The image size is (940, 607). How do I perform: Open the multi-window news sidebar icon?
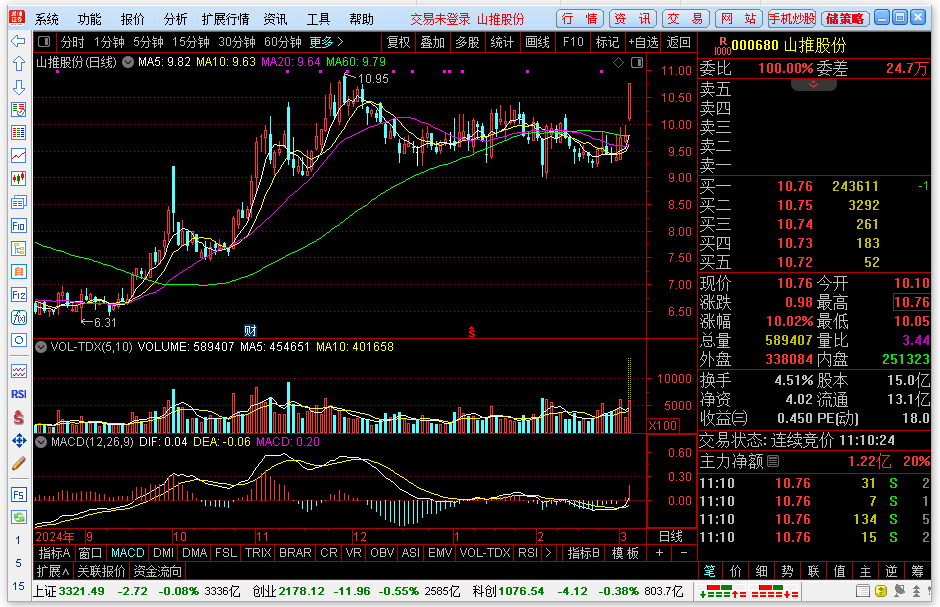coord(19,202)
